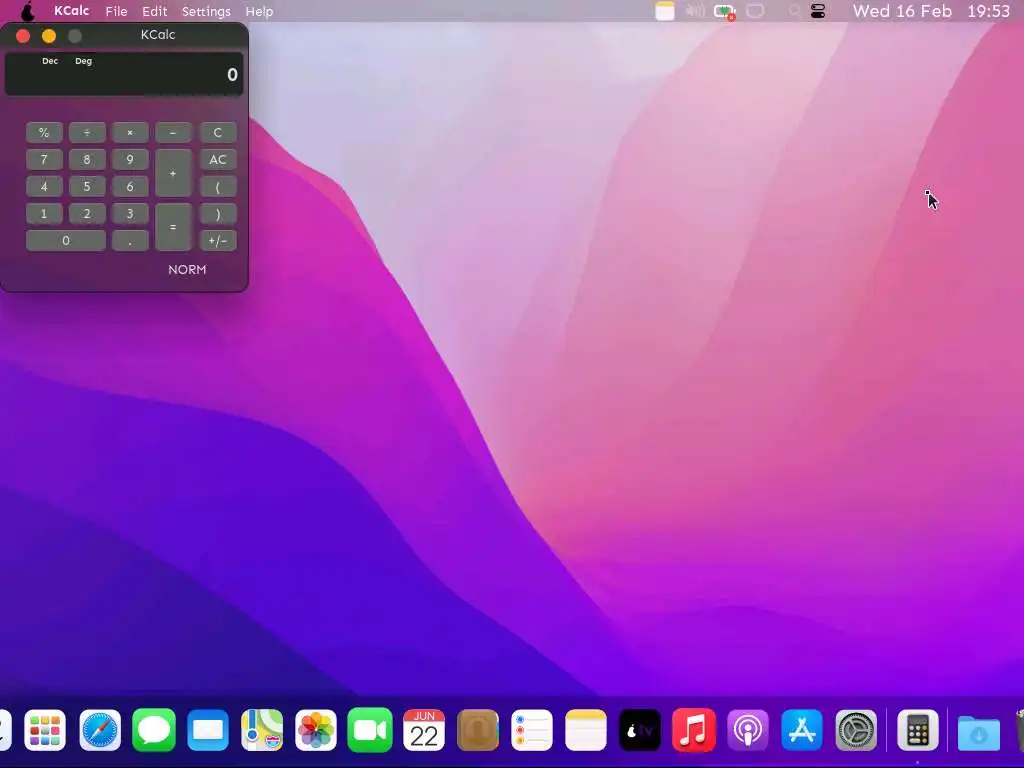
Task: Open the Settings menu
Action: (x=206, y=11)
